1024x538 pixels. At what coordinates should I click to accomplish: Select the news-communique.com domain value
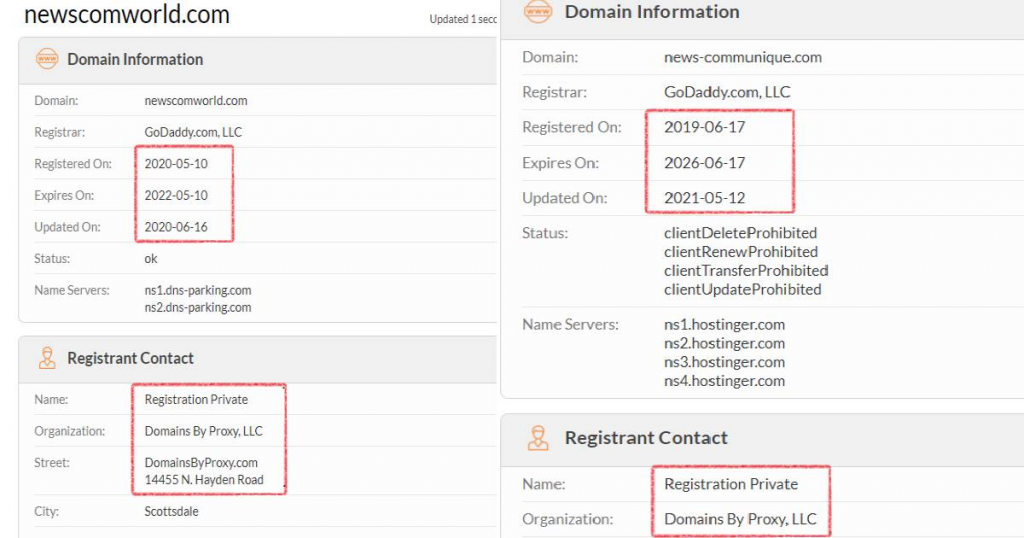(743, 57)
